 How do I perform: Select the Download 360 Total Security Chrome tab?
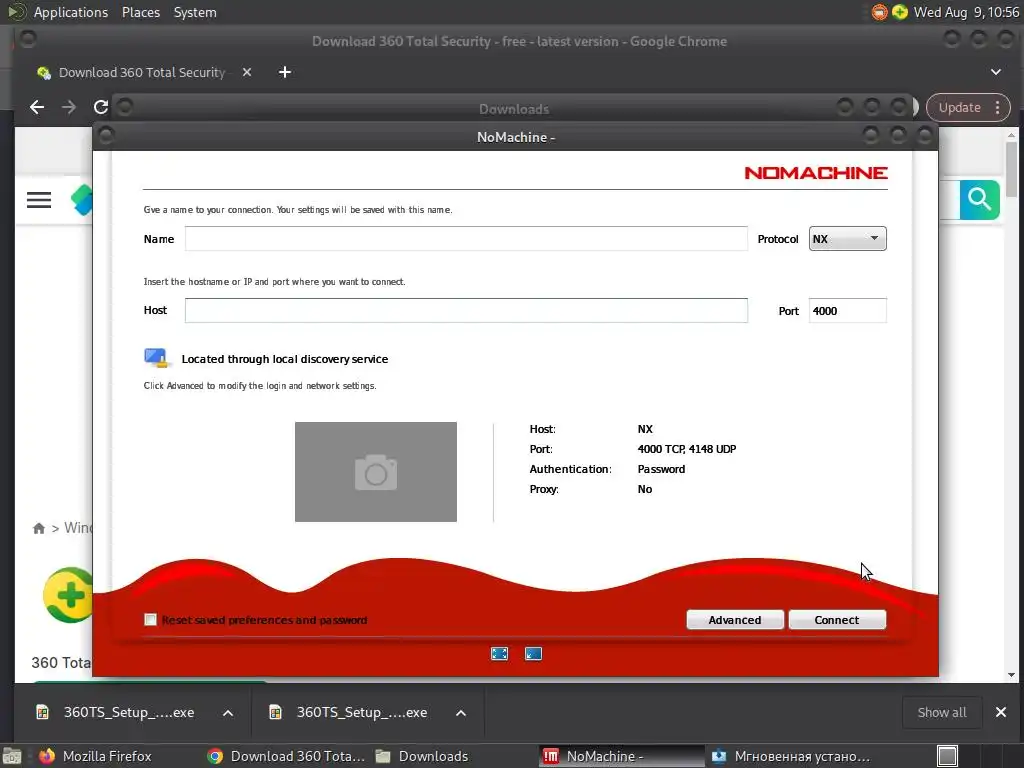pos(142,72)
